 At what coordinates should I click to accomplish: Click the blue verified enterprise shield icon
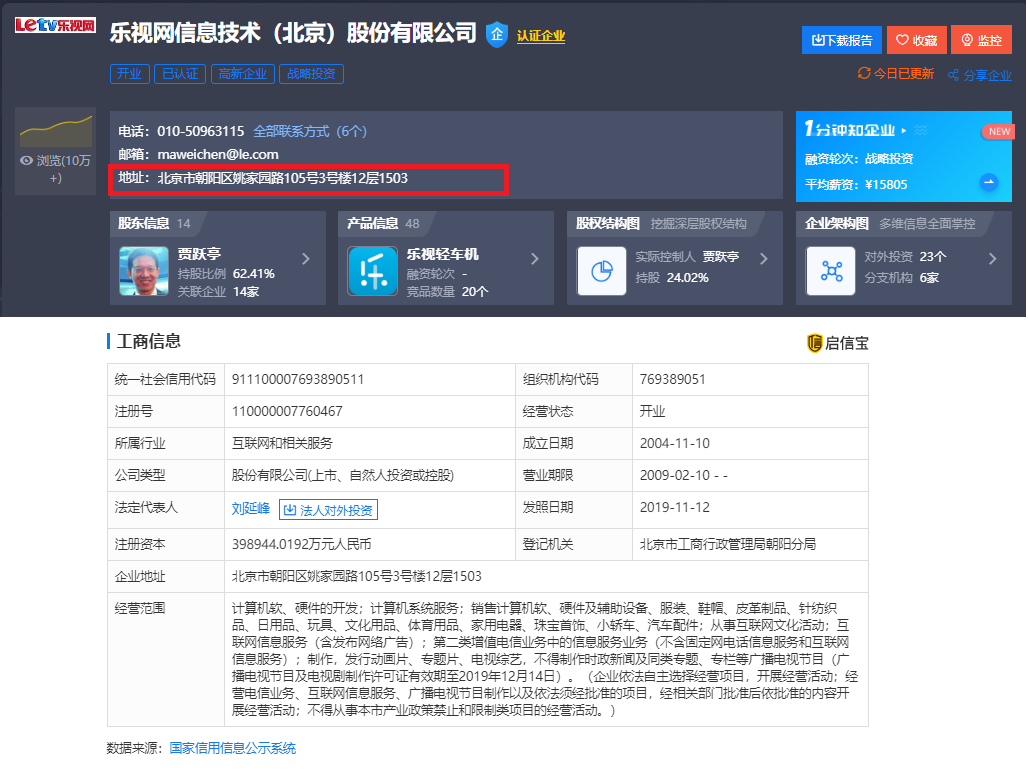click(497, 34)
